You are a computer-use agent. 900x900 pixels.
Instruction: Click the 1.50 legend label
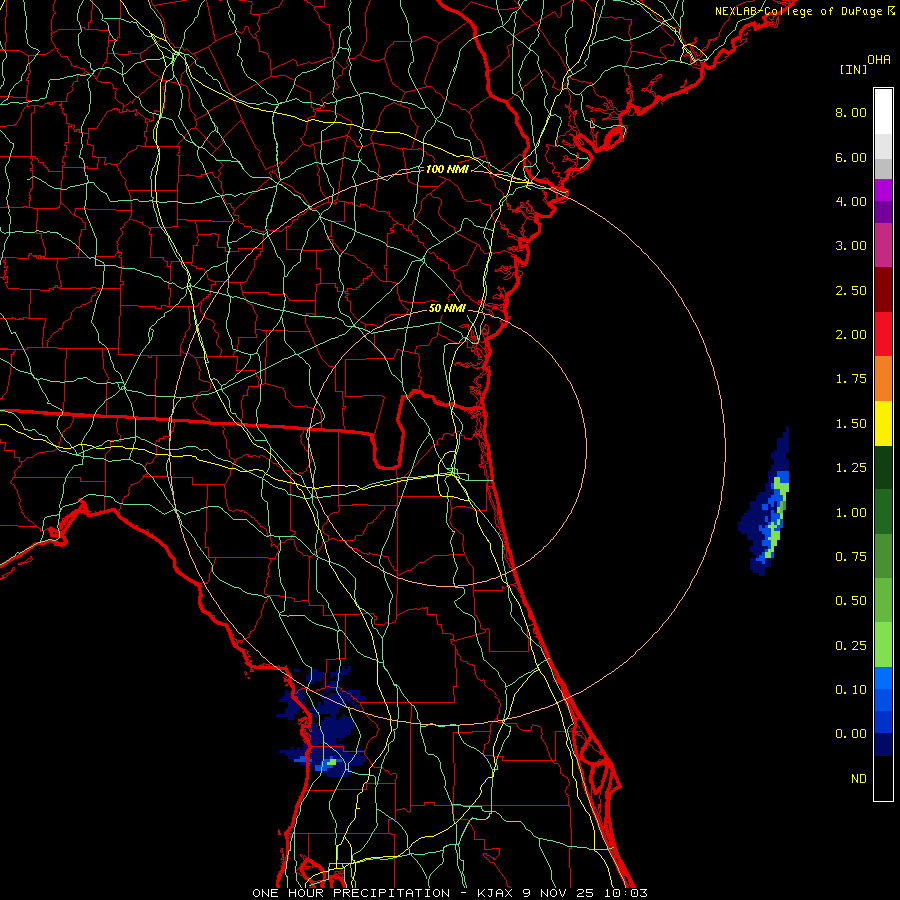point(851,424)
